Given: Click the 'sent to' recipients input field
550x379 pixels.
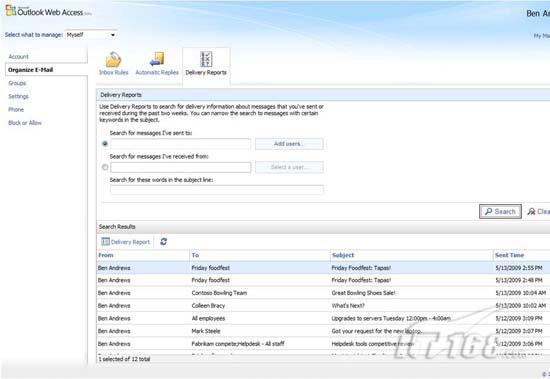Looking at the screenshot, I should [x=181, y=144].
